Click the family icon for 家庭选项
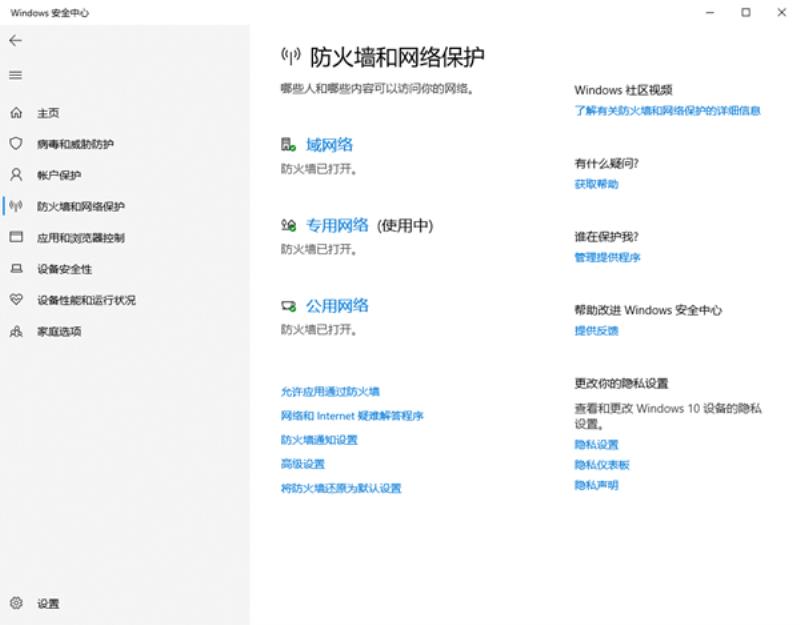This screenshot has width=800, height=625. point(16,331)
